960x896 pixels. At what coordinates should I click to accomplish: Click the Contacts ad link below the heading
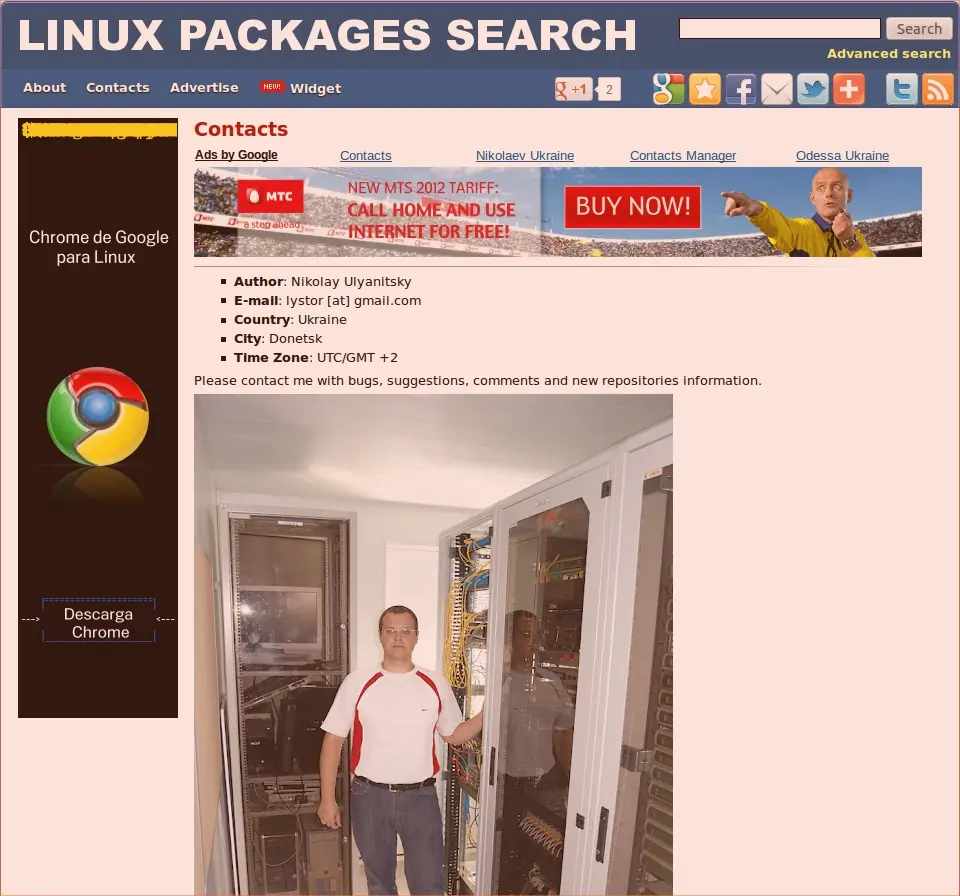coord(366,156)
